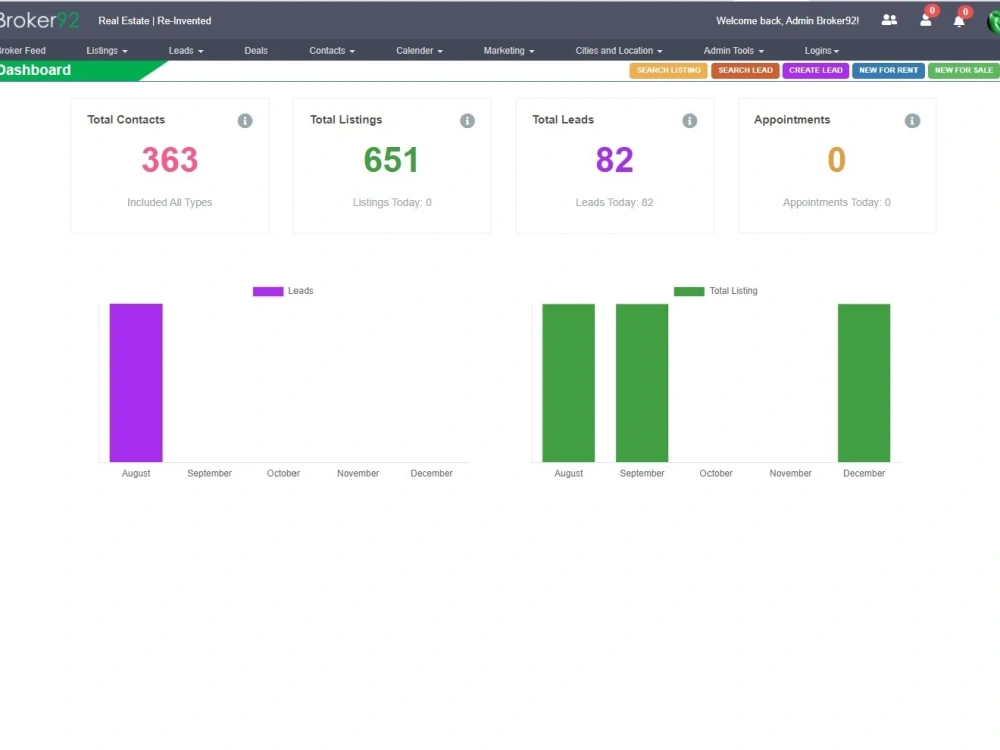Show info for Total Listings card
Screen dimensions: 1000x750
[x=467, y=121]
